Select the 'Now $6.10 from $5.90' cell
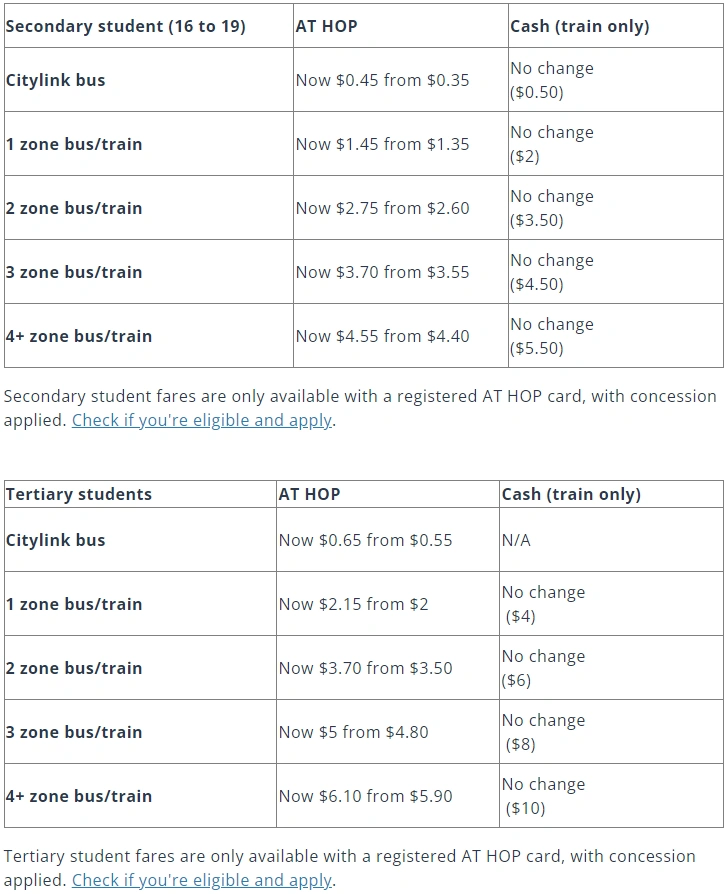The height and width of the screenshot is (894, 728). 365,796
